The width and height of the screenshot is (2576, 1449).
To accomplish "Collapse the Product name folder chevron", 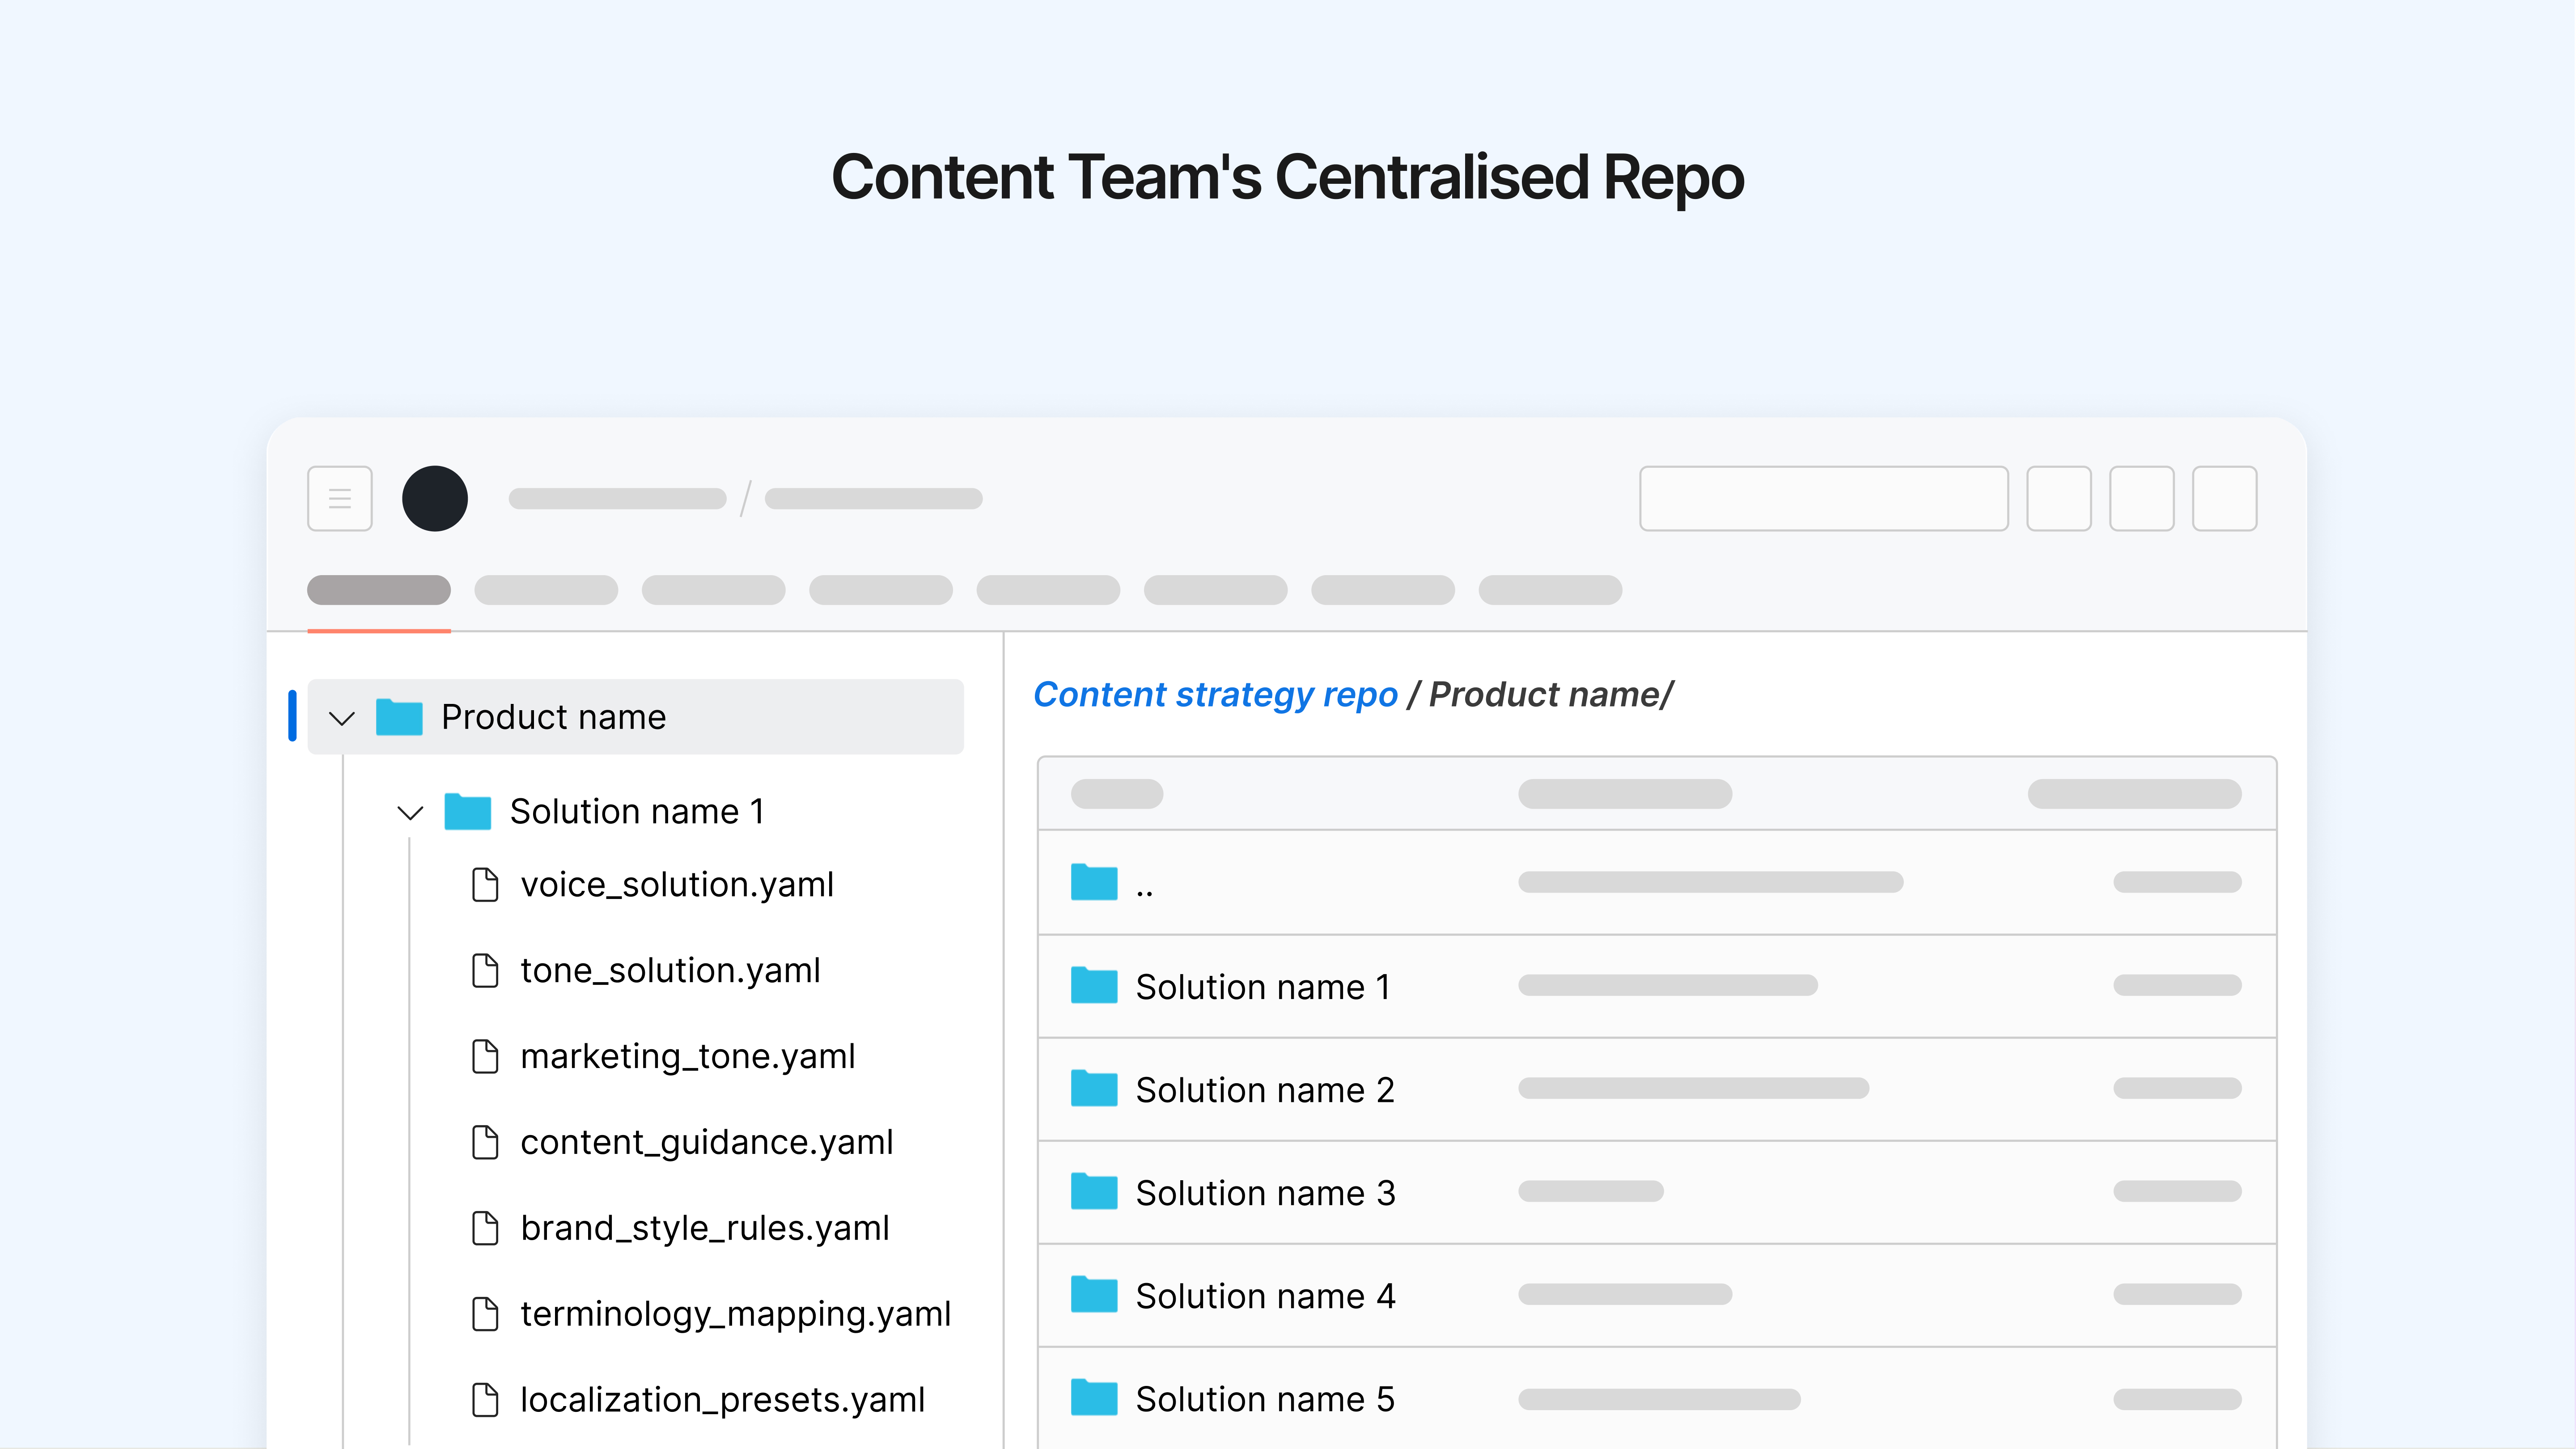I will click(x=342, y=718).
